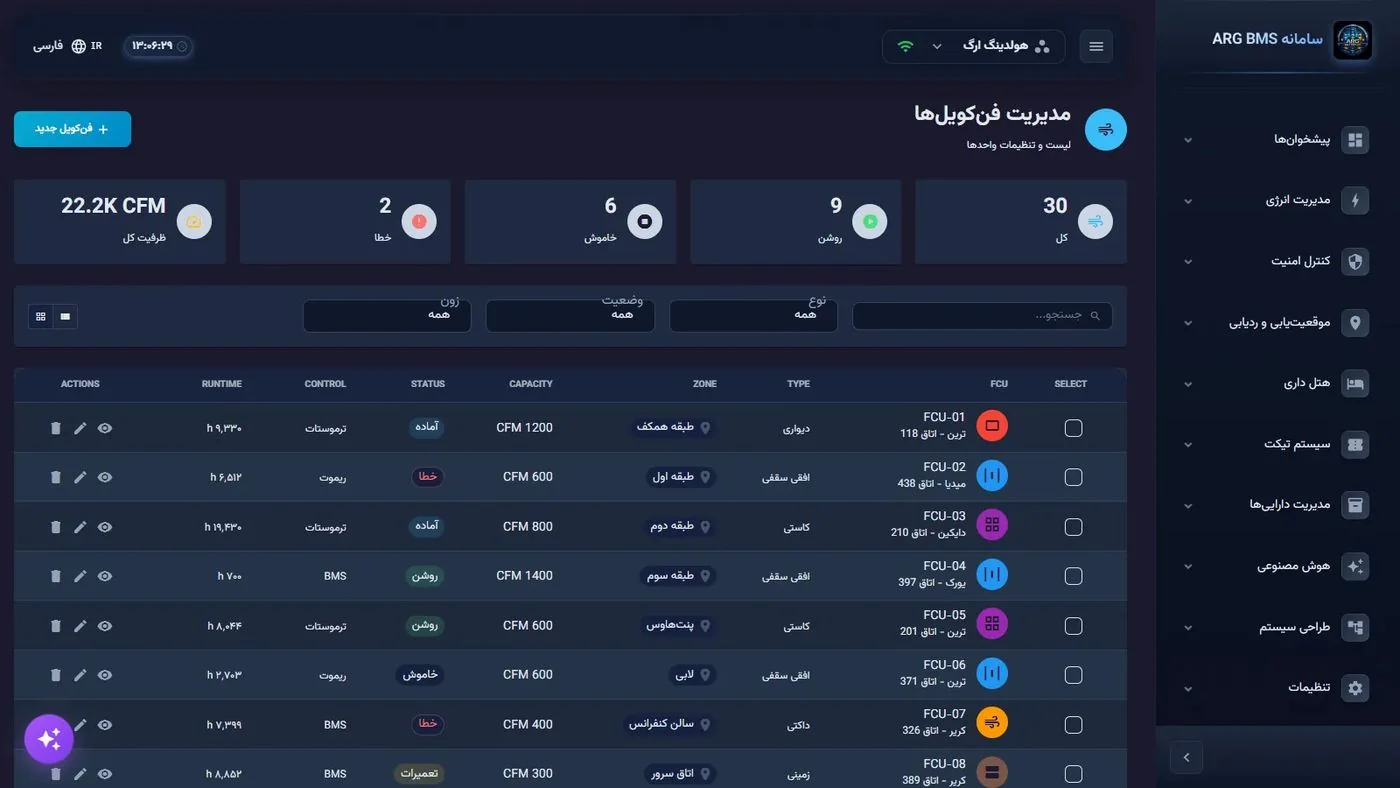Tick the checkbox for FCU-07
The height and width of the screenshot is (788, 1400).
click(x=1073, y=725)
